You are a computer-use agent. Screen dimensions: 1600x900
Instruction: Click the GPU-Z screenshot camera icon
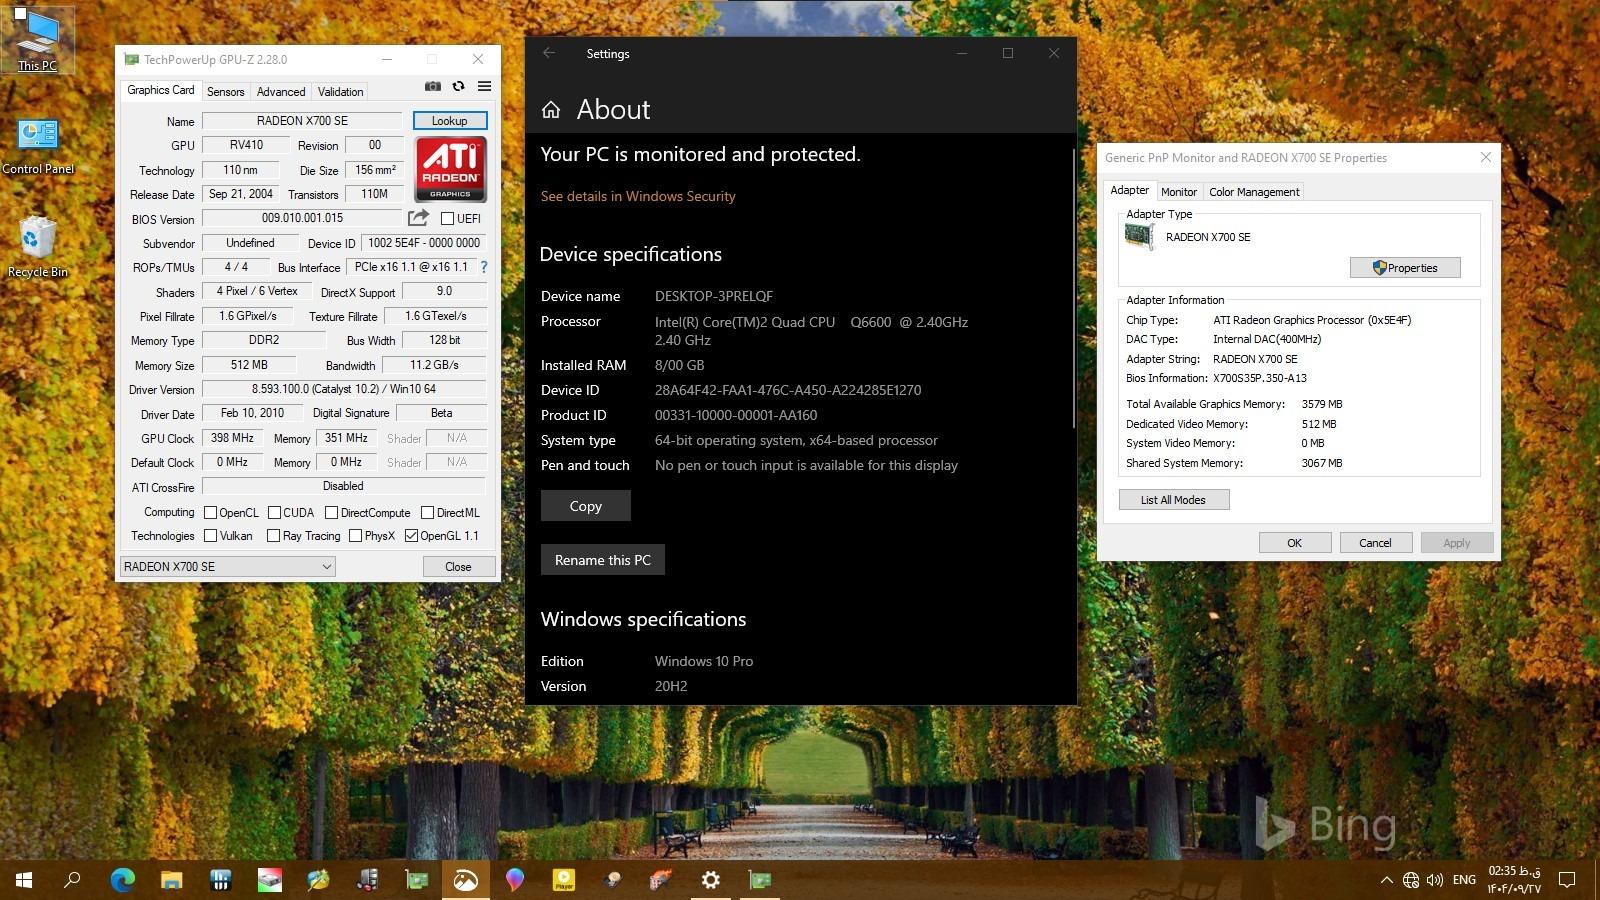point(432,87)
